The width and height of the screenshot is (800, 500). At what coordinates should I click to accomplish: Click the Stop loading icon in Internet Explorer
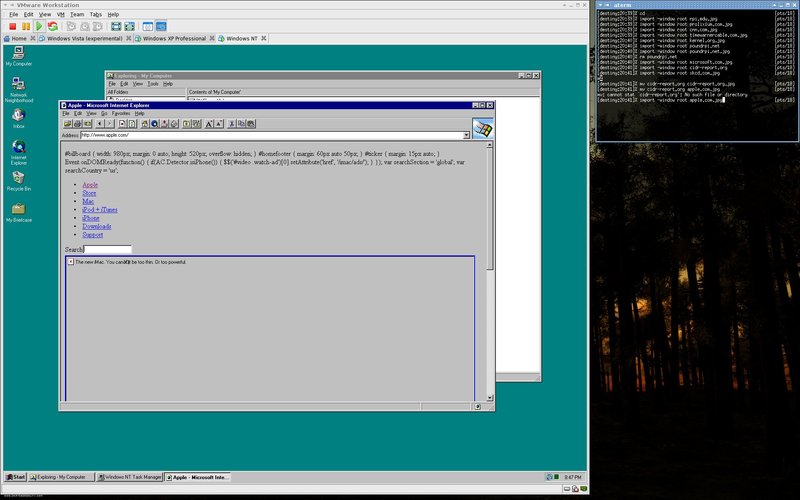122,123
